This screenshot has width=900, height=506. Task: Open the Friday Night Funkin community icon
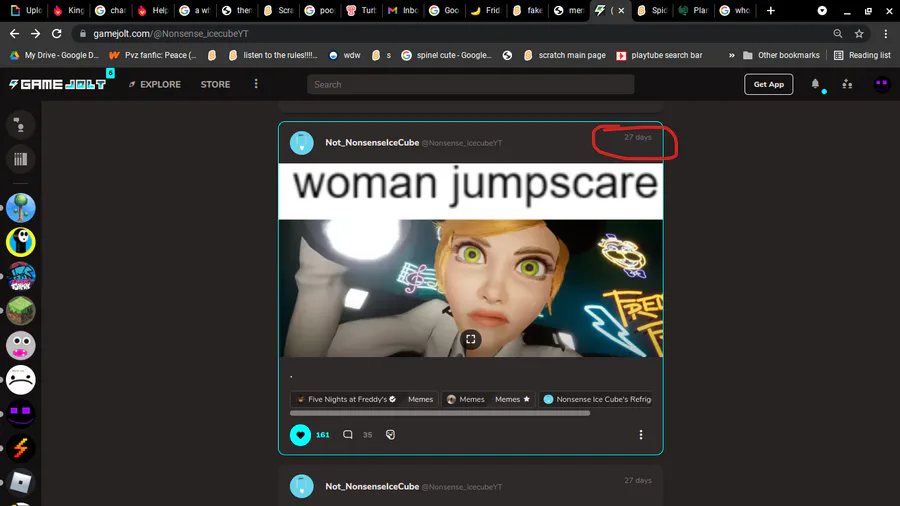pos(21,277)
